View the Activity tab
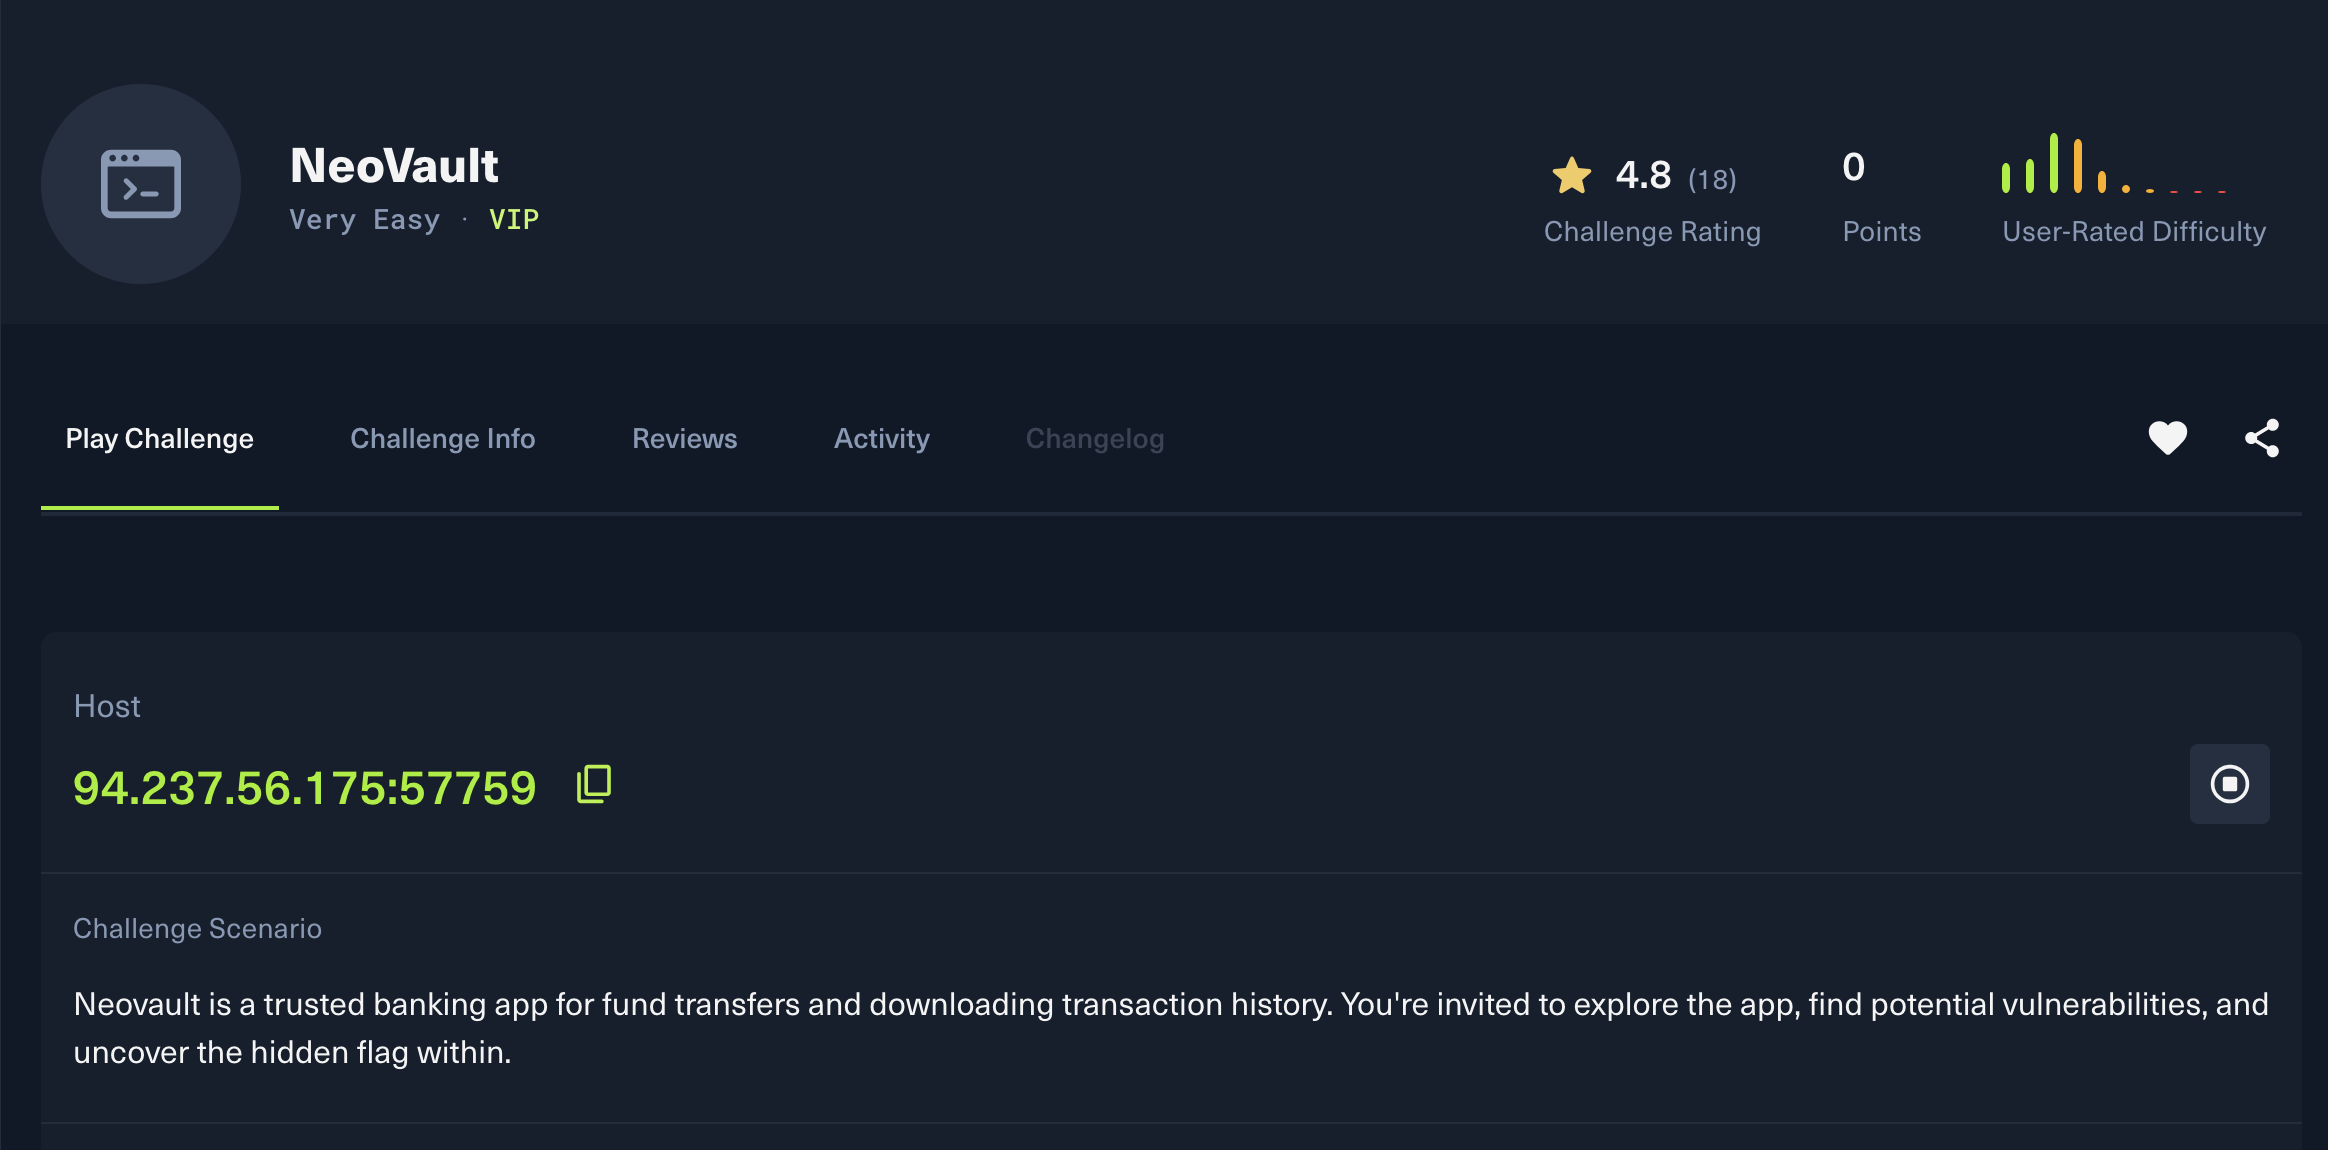 click(881, 439)
